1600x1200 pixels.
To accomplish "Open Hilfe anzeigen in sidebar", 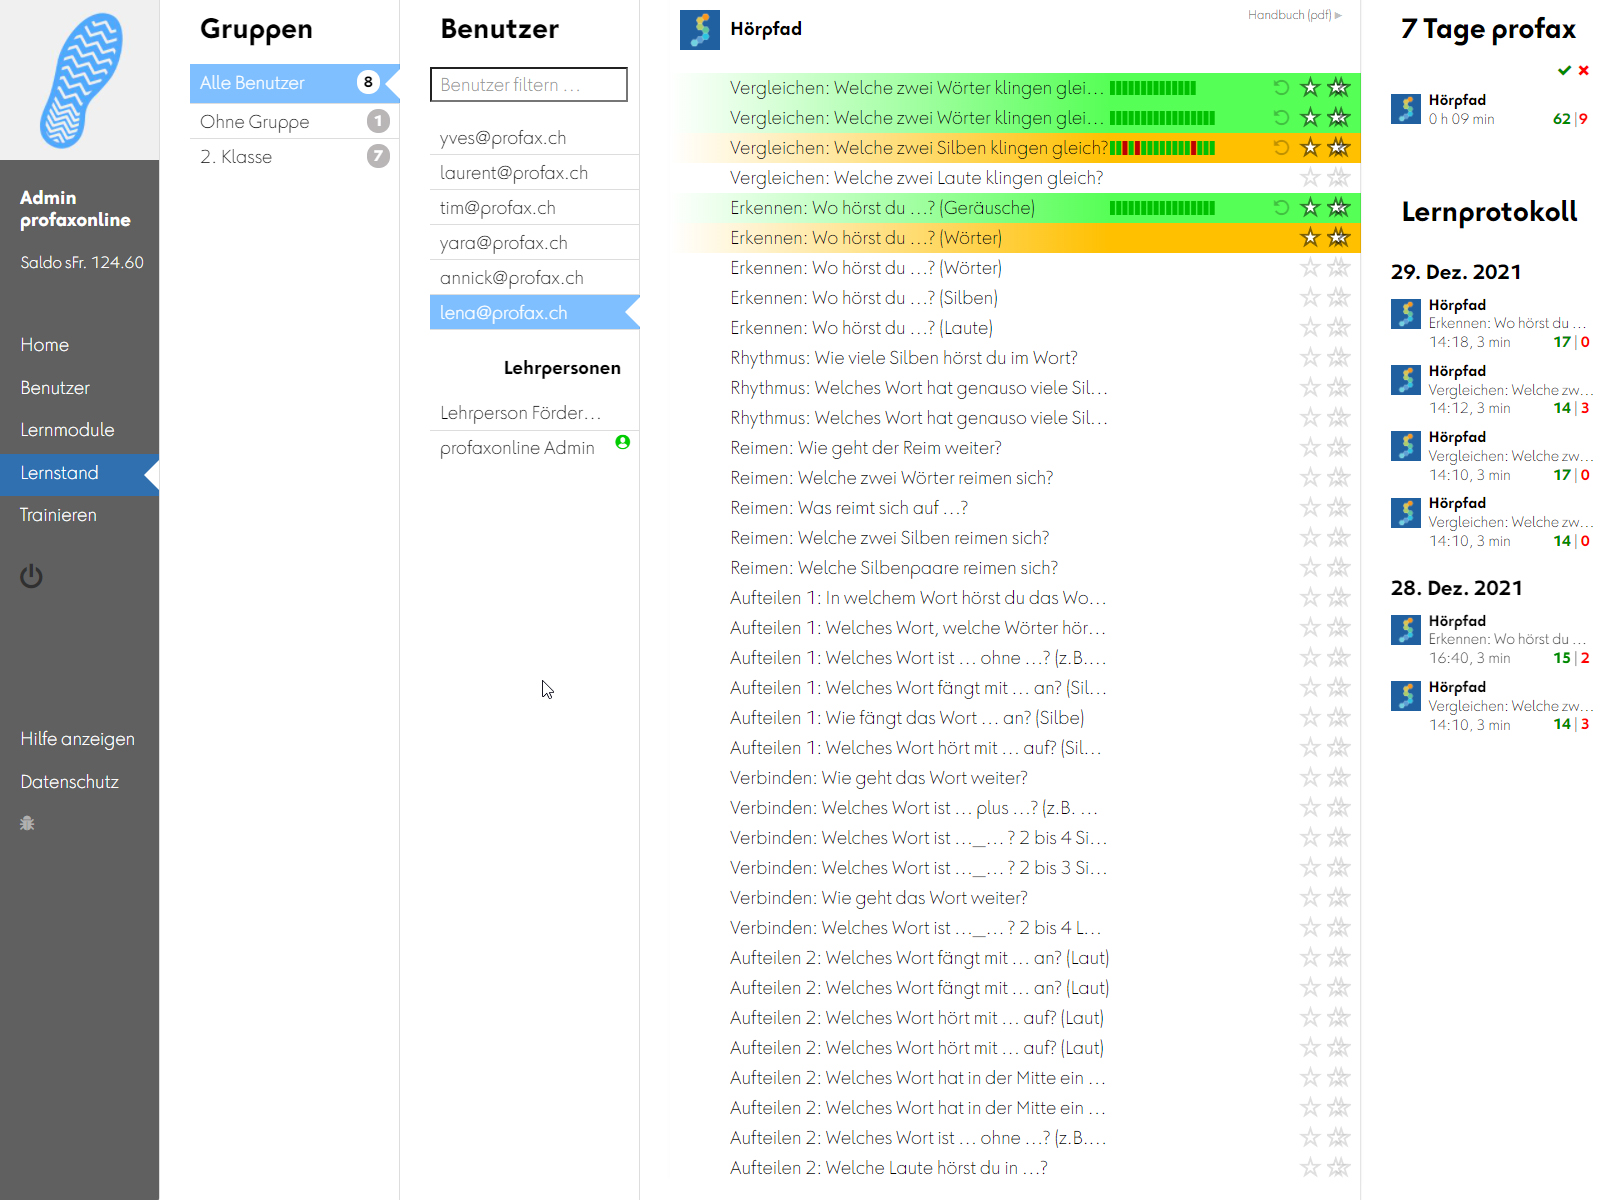I will pos(77,739).
